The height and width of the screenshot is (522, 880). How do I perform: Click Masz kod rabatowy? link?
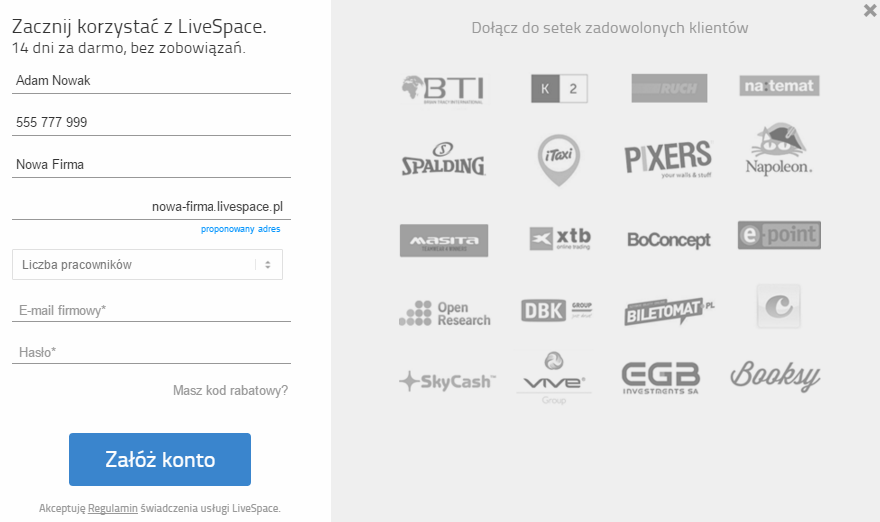(x=230, y=390)
